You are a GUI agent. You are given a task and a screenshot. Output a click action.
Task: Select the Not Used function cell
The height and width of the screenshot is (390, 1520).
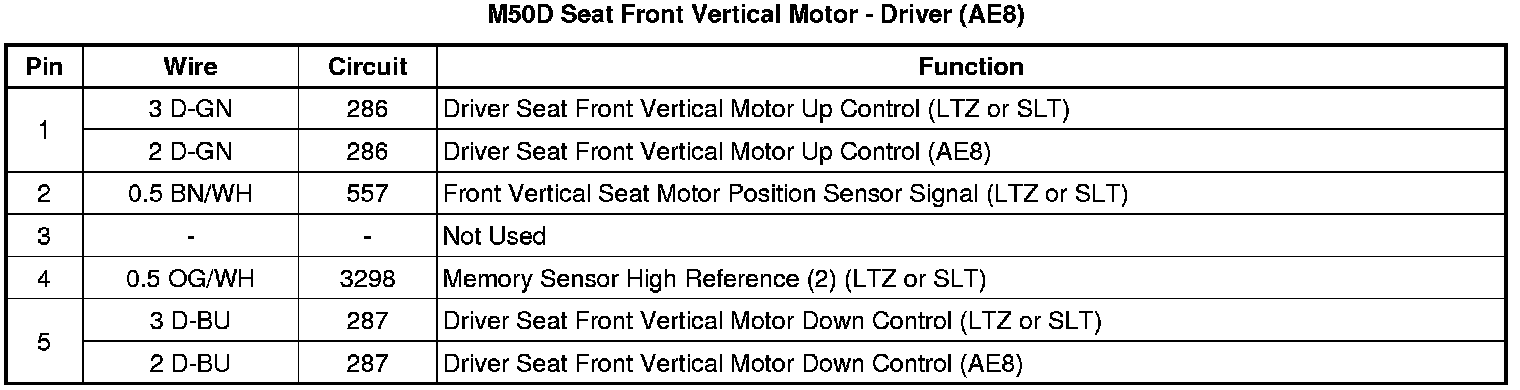click(x=971, y=237)
